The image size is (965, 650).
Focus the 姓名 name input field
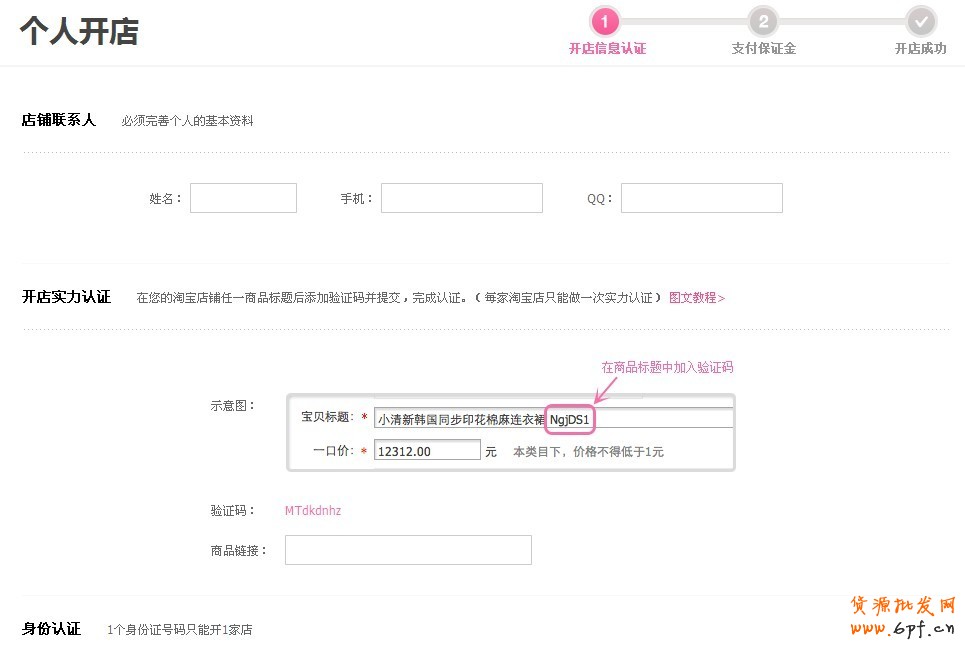[x=243, y=198]
